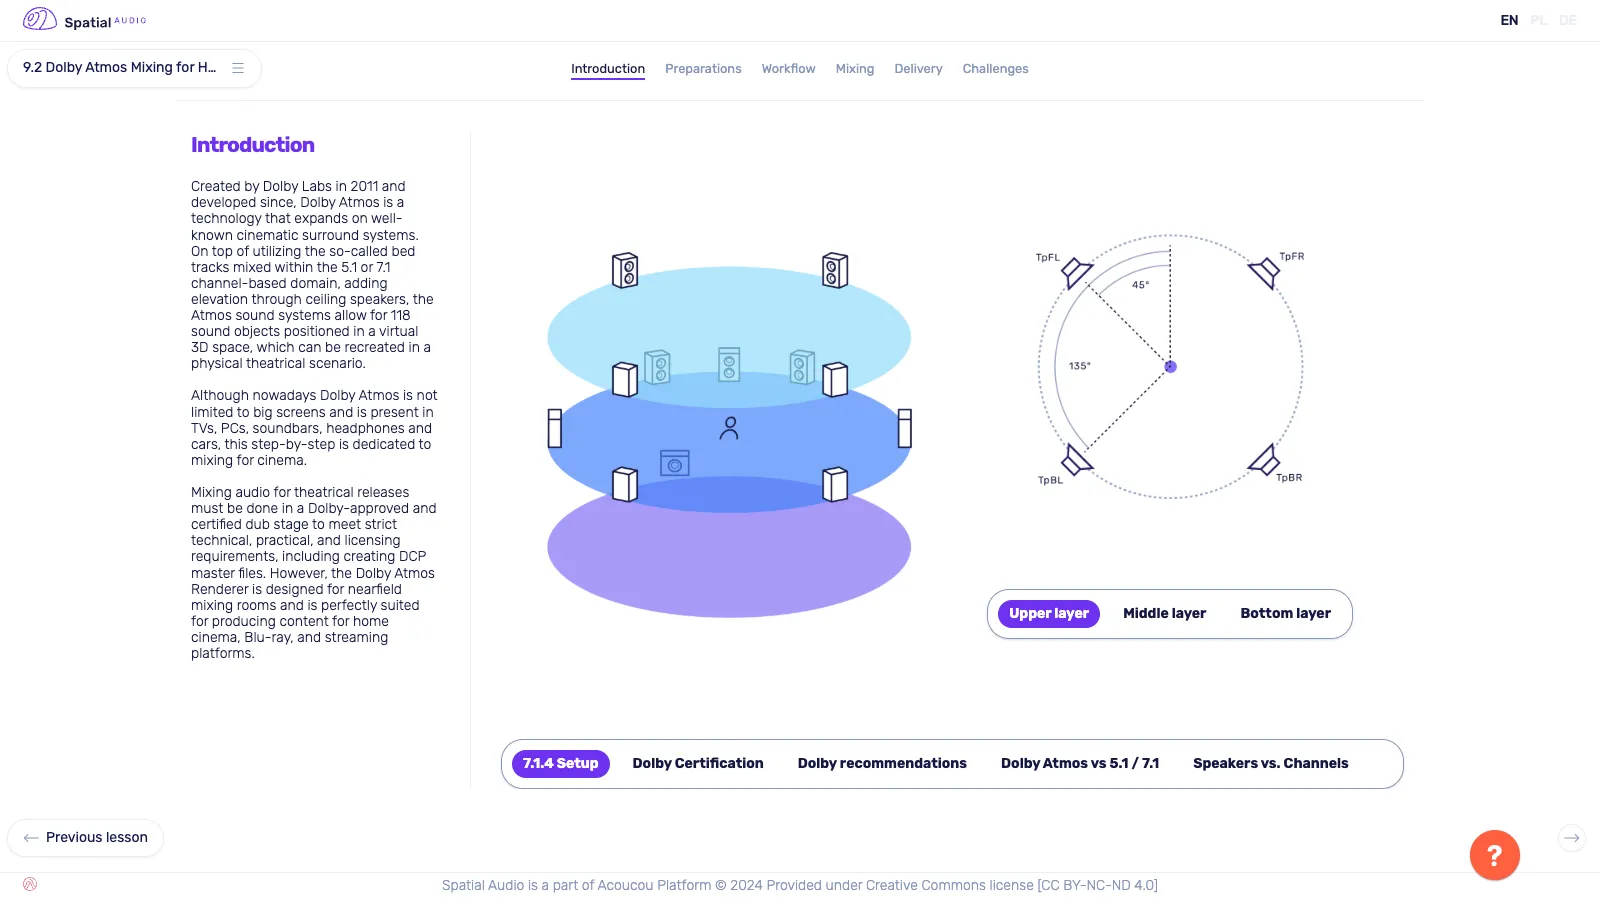1600x900 pixels.
Task: Select the 7.1.4 Setup topic
Action: click(561, 764)
